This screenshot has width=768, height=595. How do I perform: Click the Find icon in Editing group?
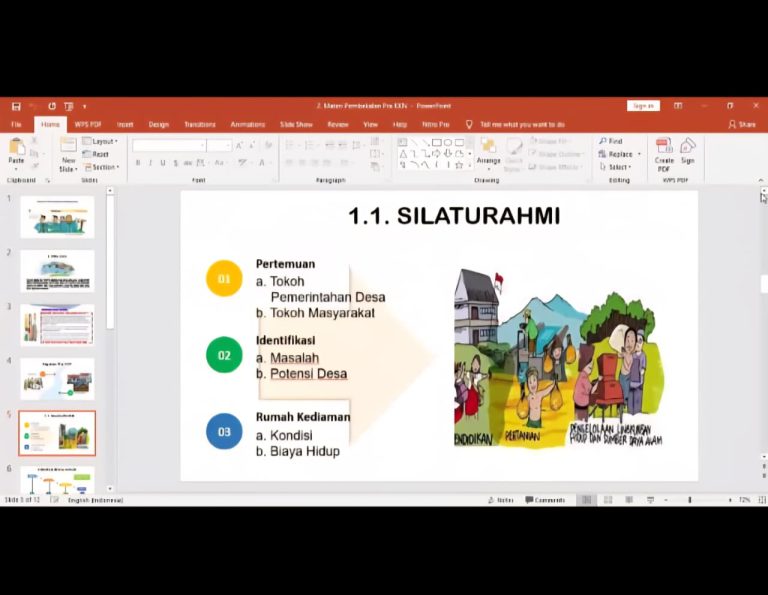[x=611, y=141]
